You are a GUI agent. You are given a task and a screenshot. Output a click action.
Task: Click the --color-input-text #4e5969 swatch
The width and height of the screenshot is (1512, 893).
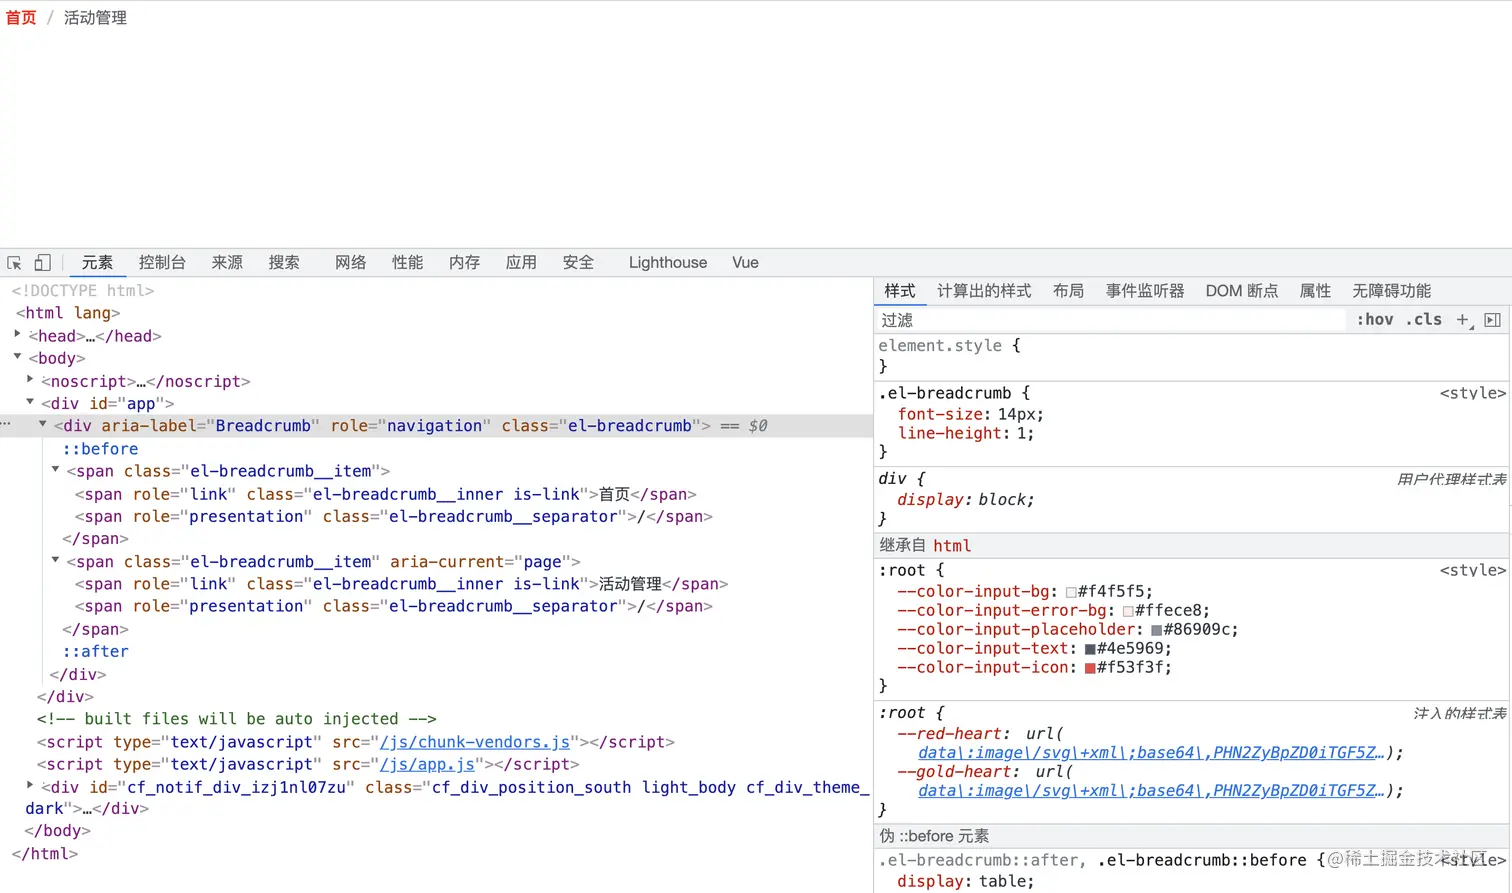1090,650
